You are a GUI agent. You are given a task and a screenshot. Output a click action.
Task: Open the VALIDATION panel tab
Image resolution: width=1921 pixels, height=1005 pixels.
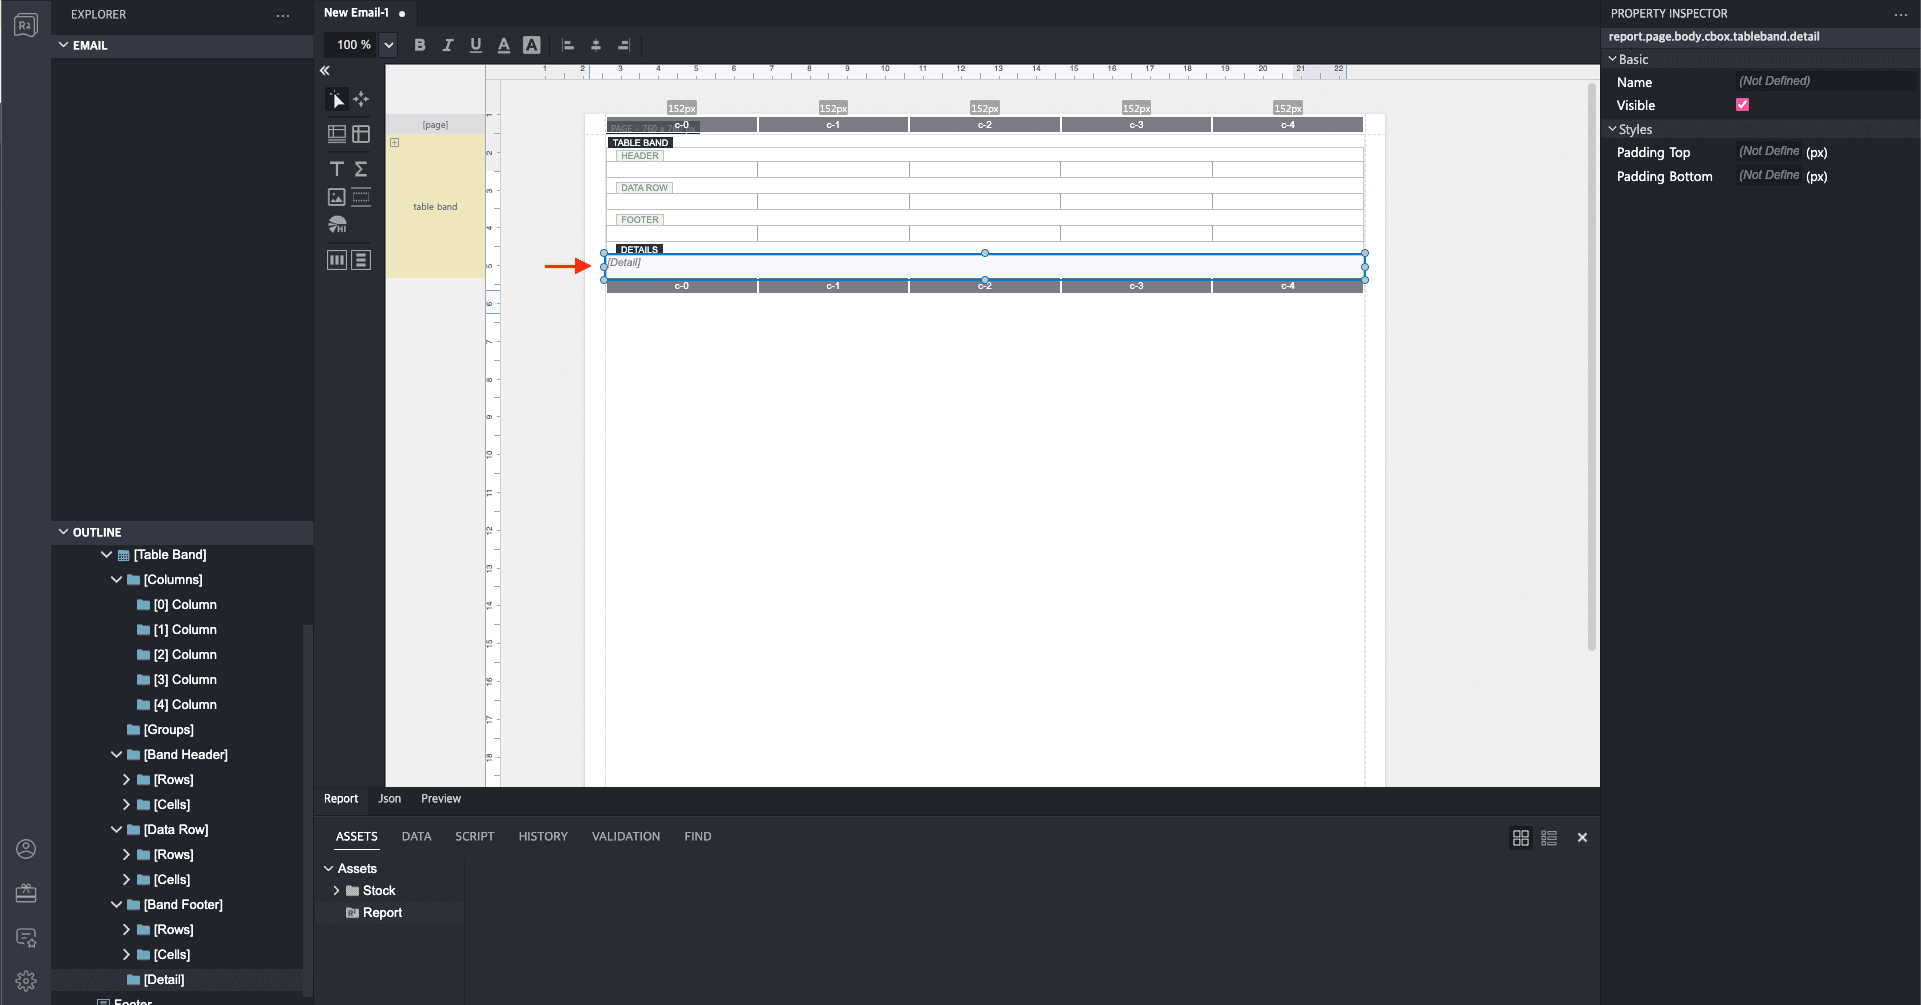point(626,837)
